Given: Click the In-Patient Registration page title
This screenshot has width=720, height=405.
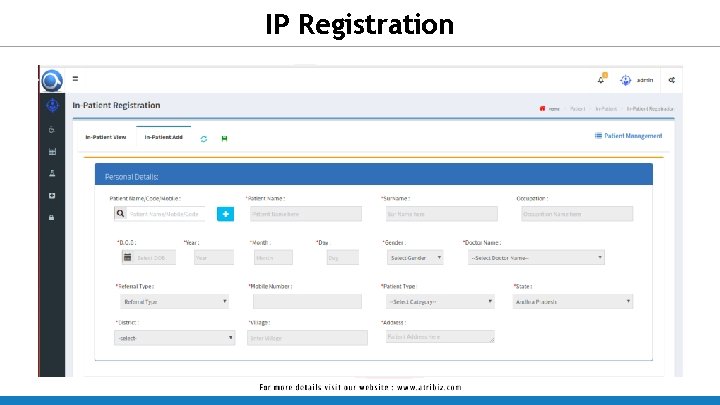Looking at the screenshot, I should click(116, 105).
